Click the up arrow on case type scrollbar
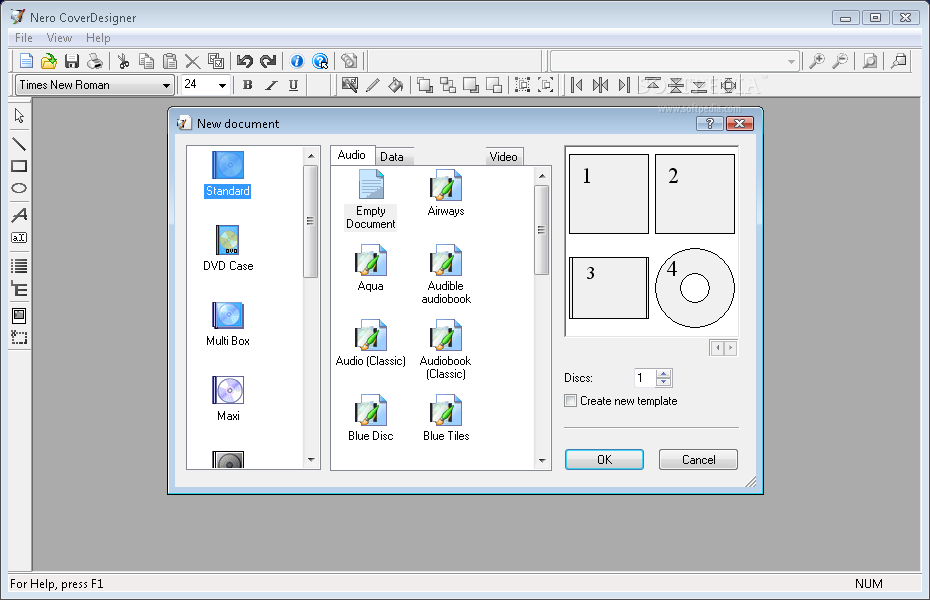The image size is (930, 600). 311,156
